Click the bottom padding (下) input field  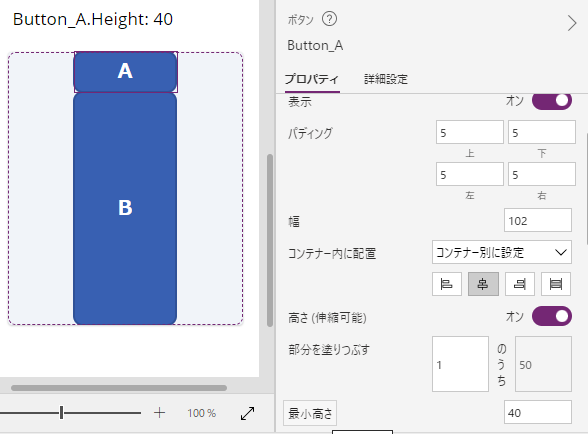click(542, 132)
